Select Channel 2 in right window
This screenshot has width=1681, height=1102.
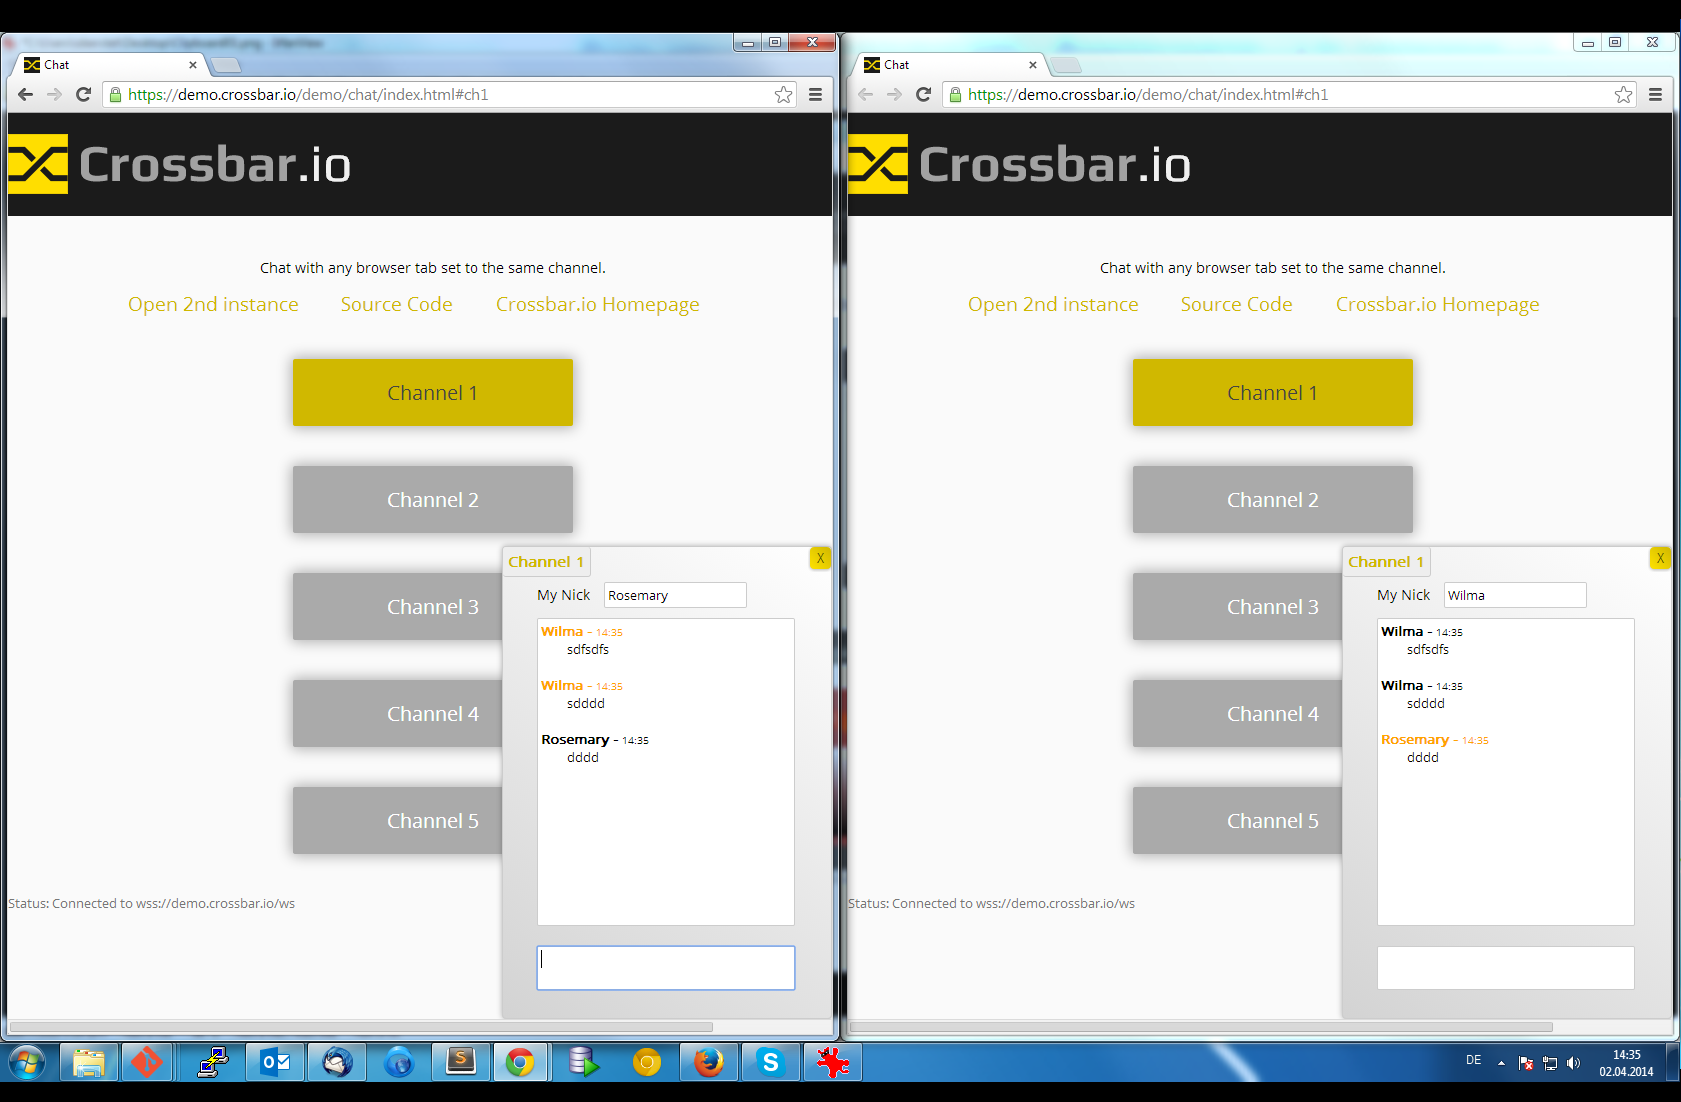pyautogui.click(x=1273, y=500)
